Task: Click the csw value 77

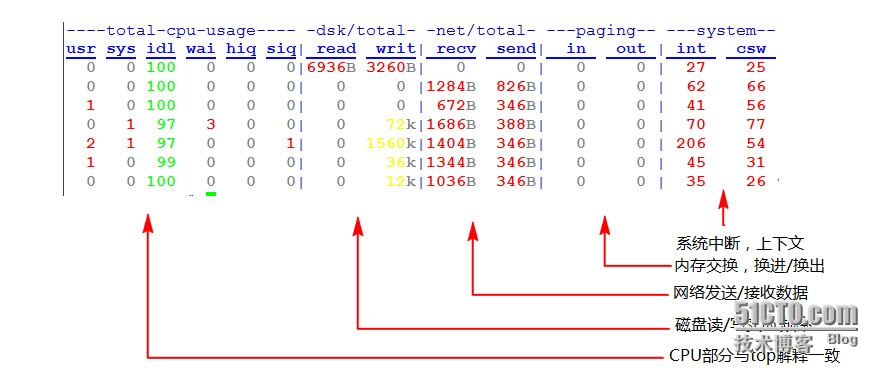Action: [756, 124]
